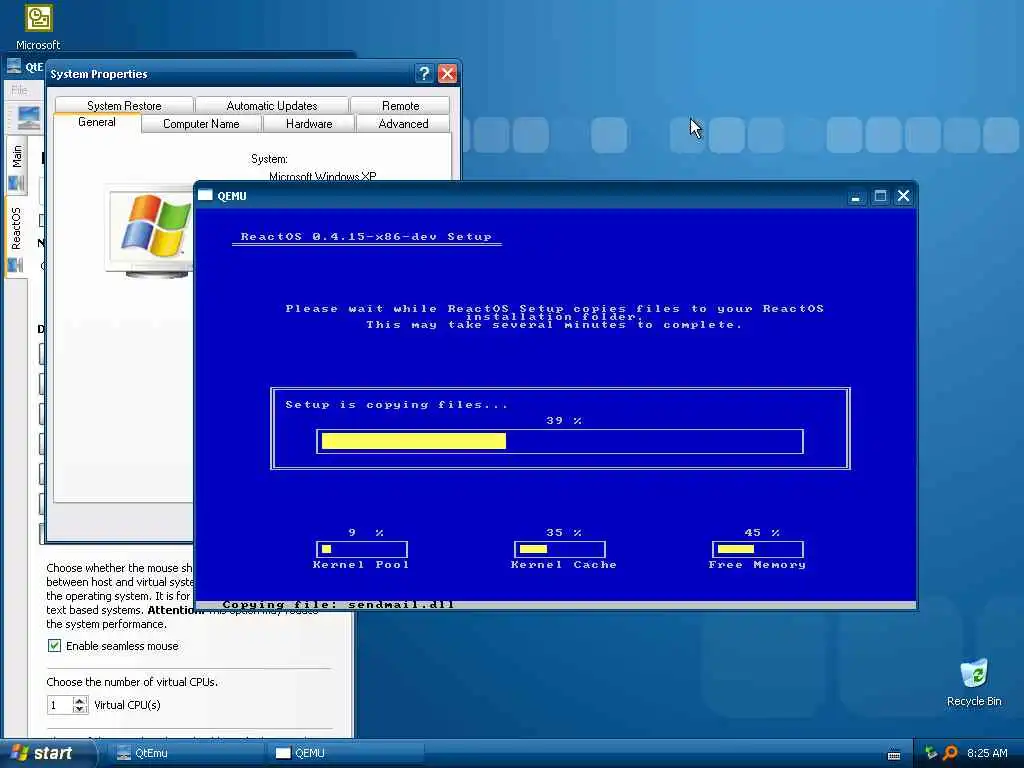Click the "ReactOS 0.4.15-x86-dev Setup" heading
This screenshot has height=768, width=1024.
coord(366,236)
